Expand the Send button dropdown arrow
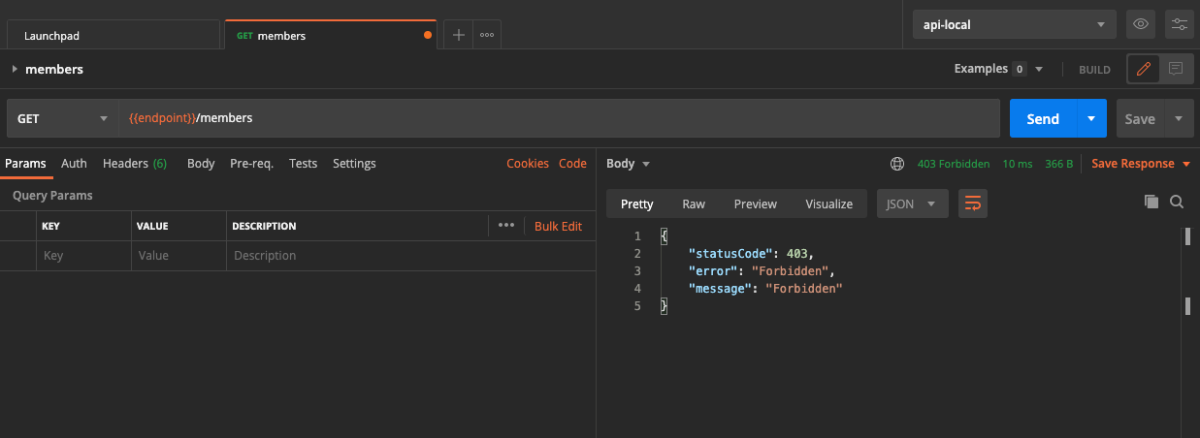This screenshot has height=438, width=1200. (x=1091, y=118)
